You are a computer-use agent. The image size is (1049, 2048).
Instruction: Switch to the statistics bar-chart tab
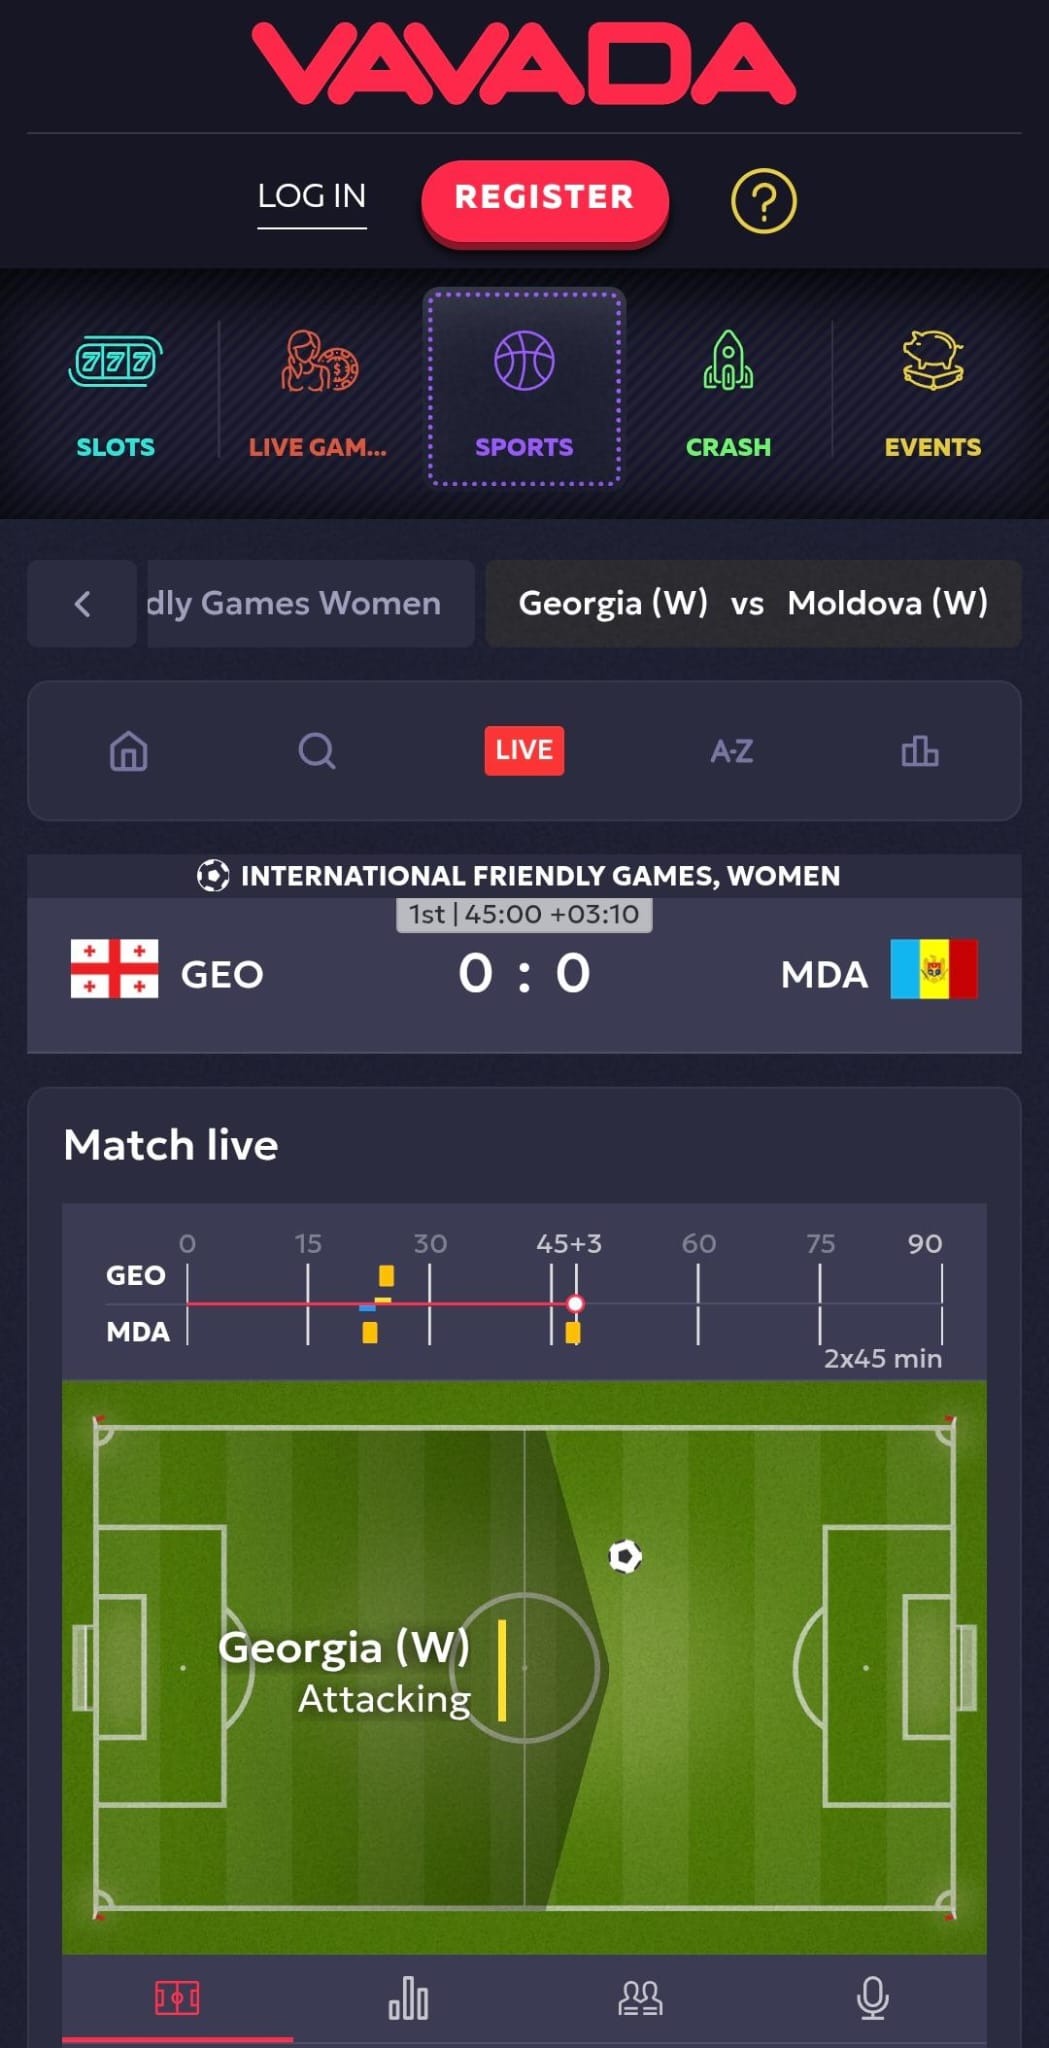[408, 1998]
